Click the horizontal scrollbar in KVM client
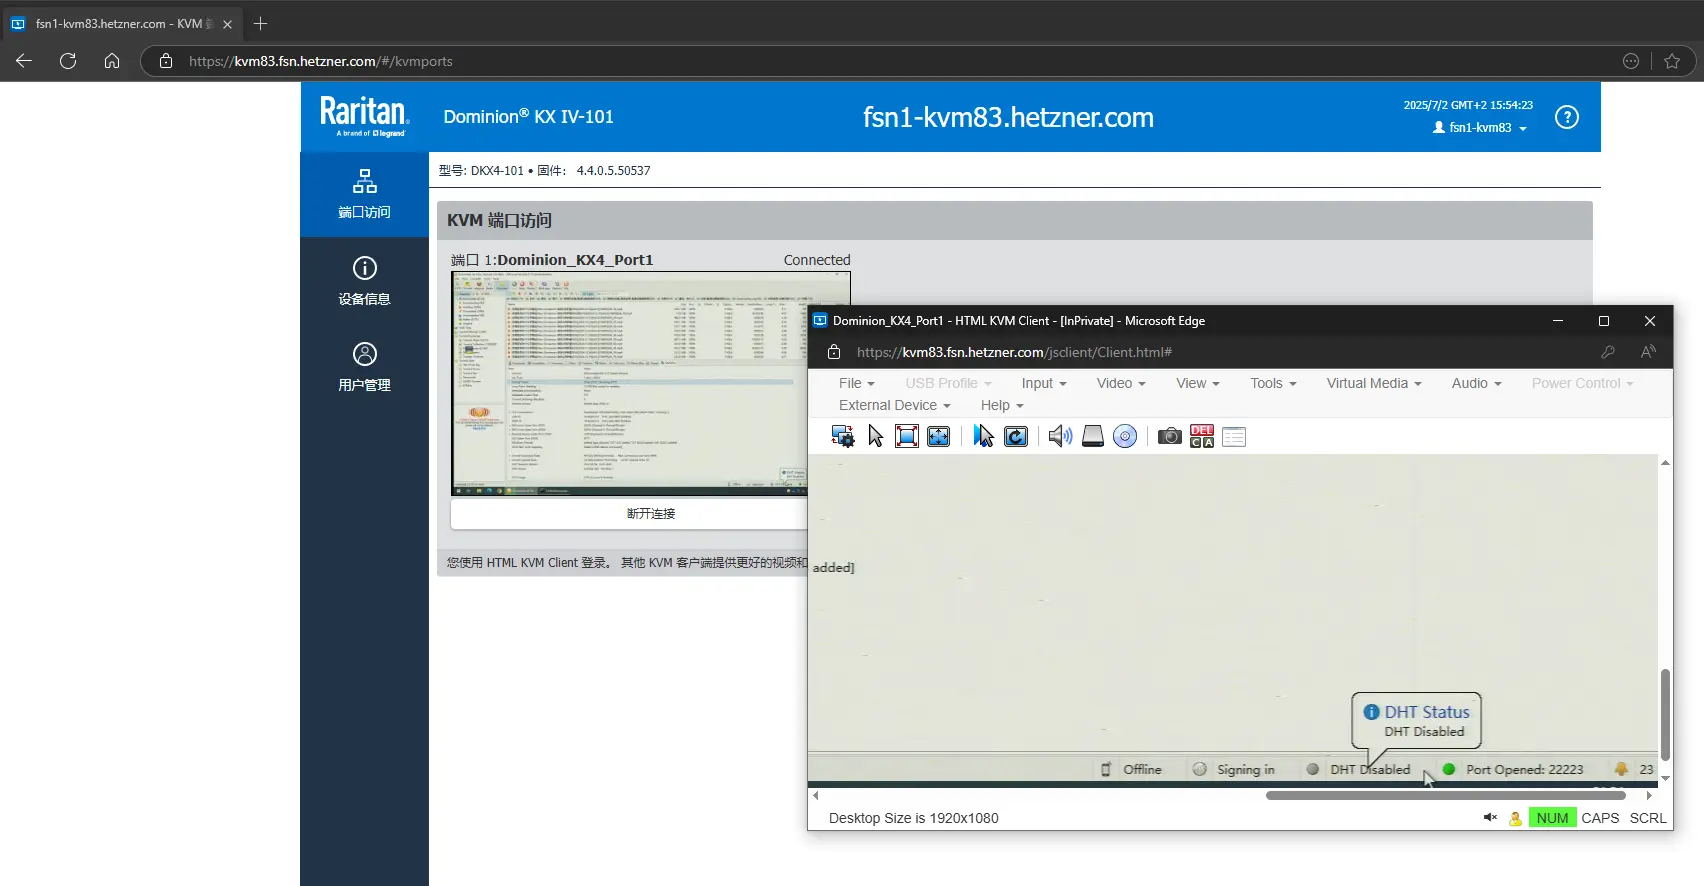This screenshot has width=1704, height=886. point(1445,796)
